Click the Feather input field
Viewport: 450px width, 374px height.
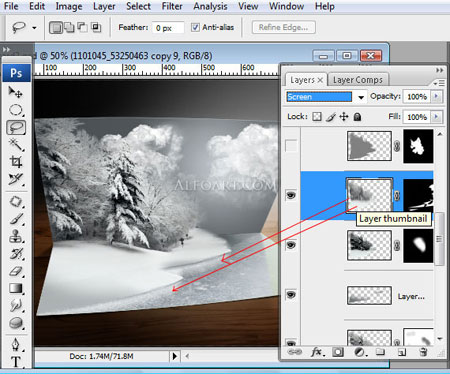click(x=168, y=28)
